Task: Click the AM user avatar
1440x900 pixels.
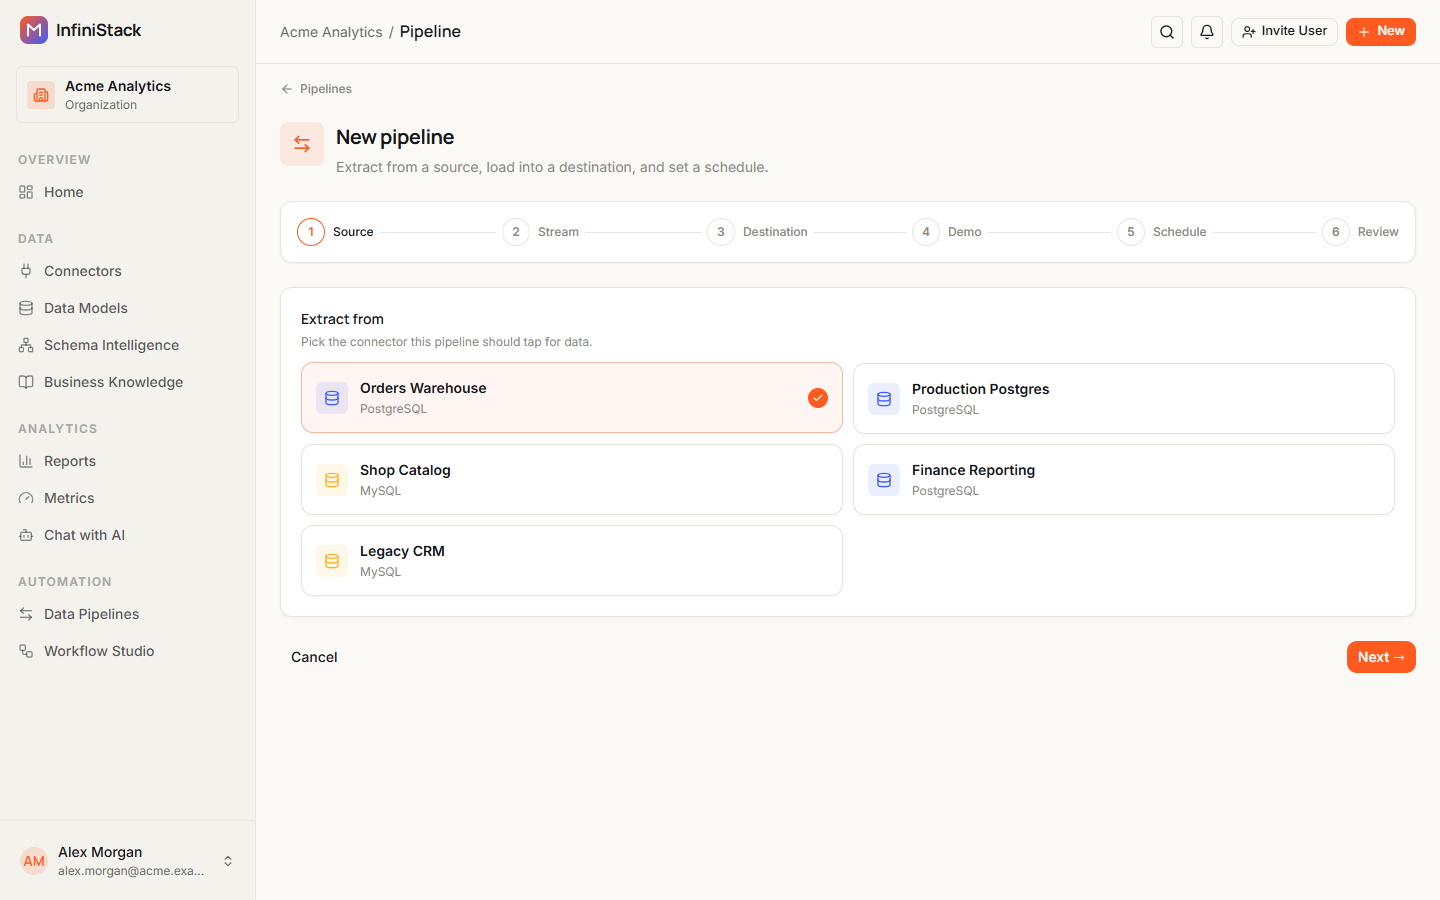Action: [x=34, y=861]
